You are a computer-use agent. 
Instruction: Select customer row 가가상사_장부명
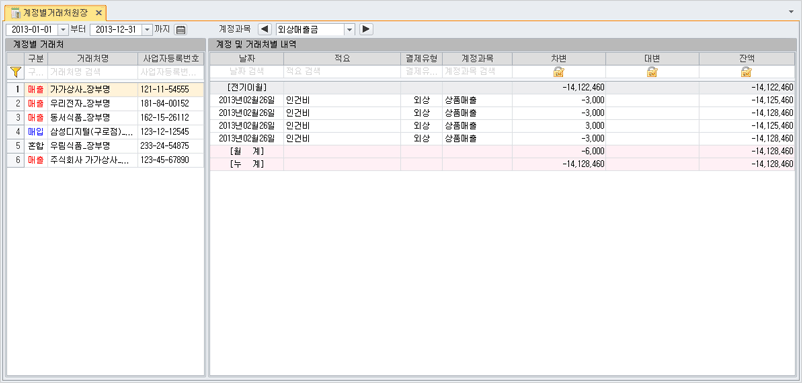[x=105, y=89]
